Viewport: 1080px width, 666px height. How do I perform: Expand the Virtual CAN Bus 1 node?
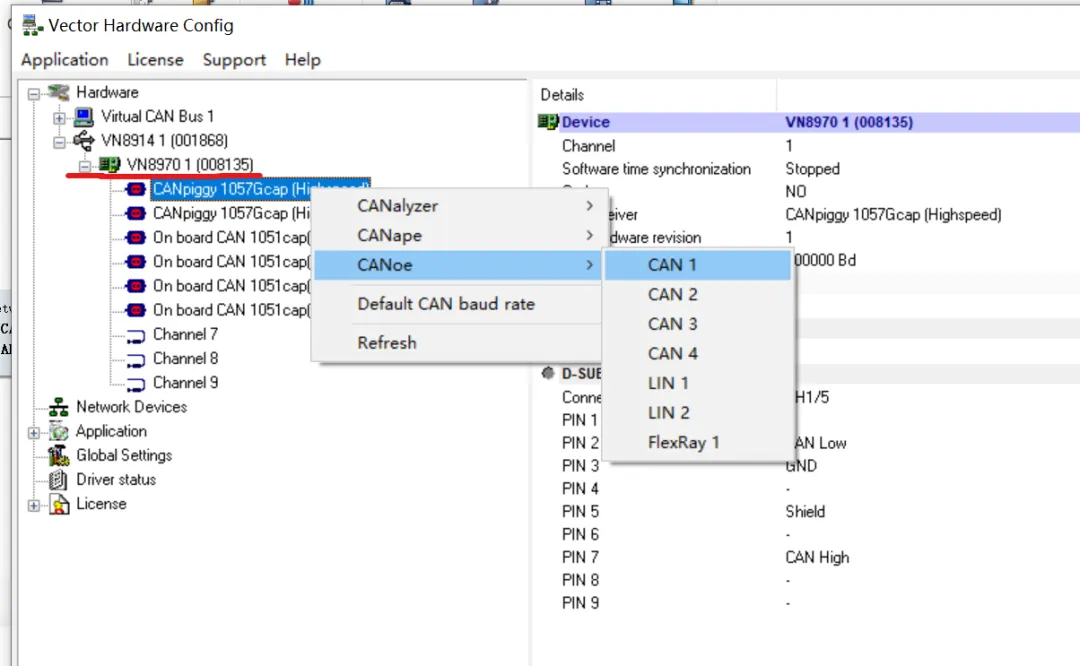(59, 118)
